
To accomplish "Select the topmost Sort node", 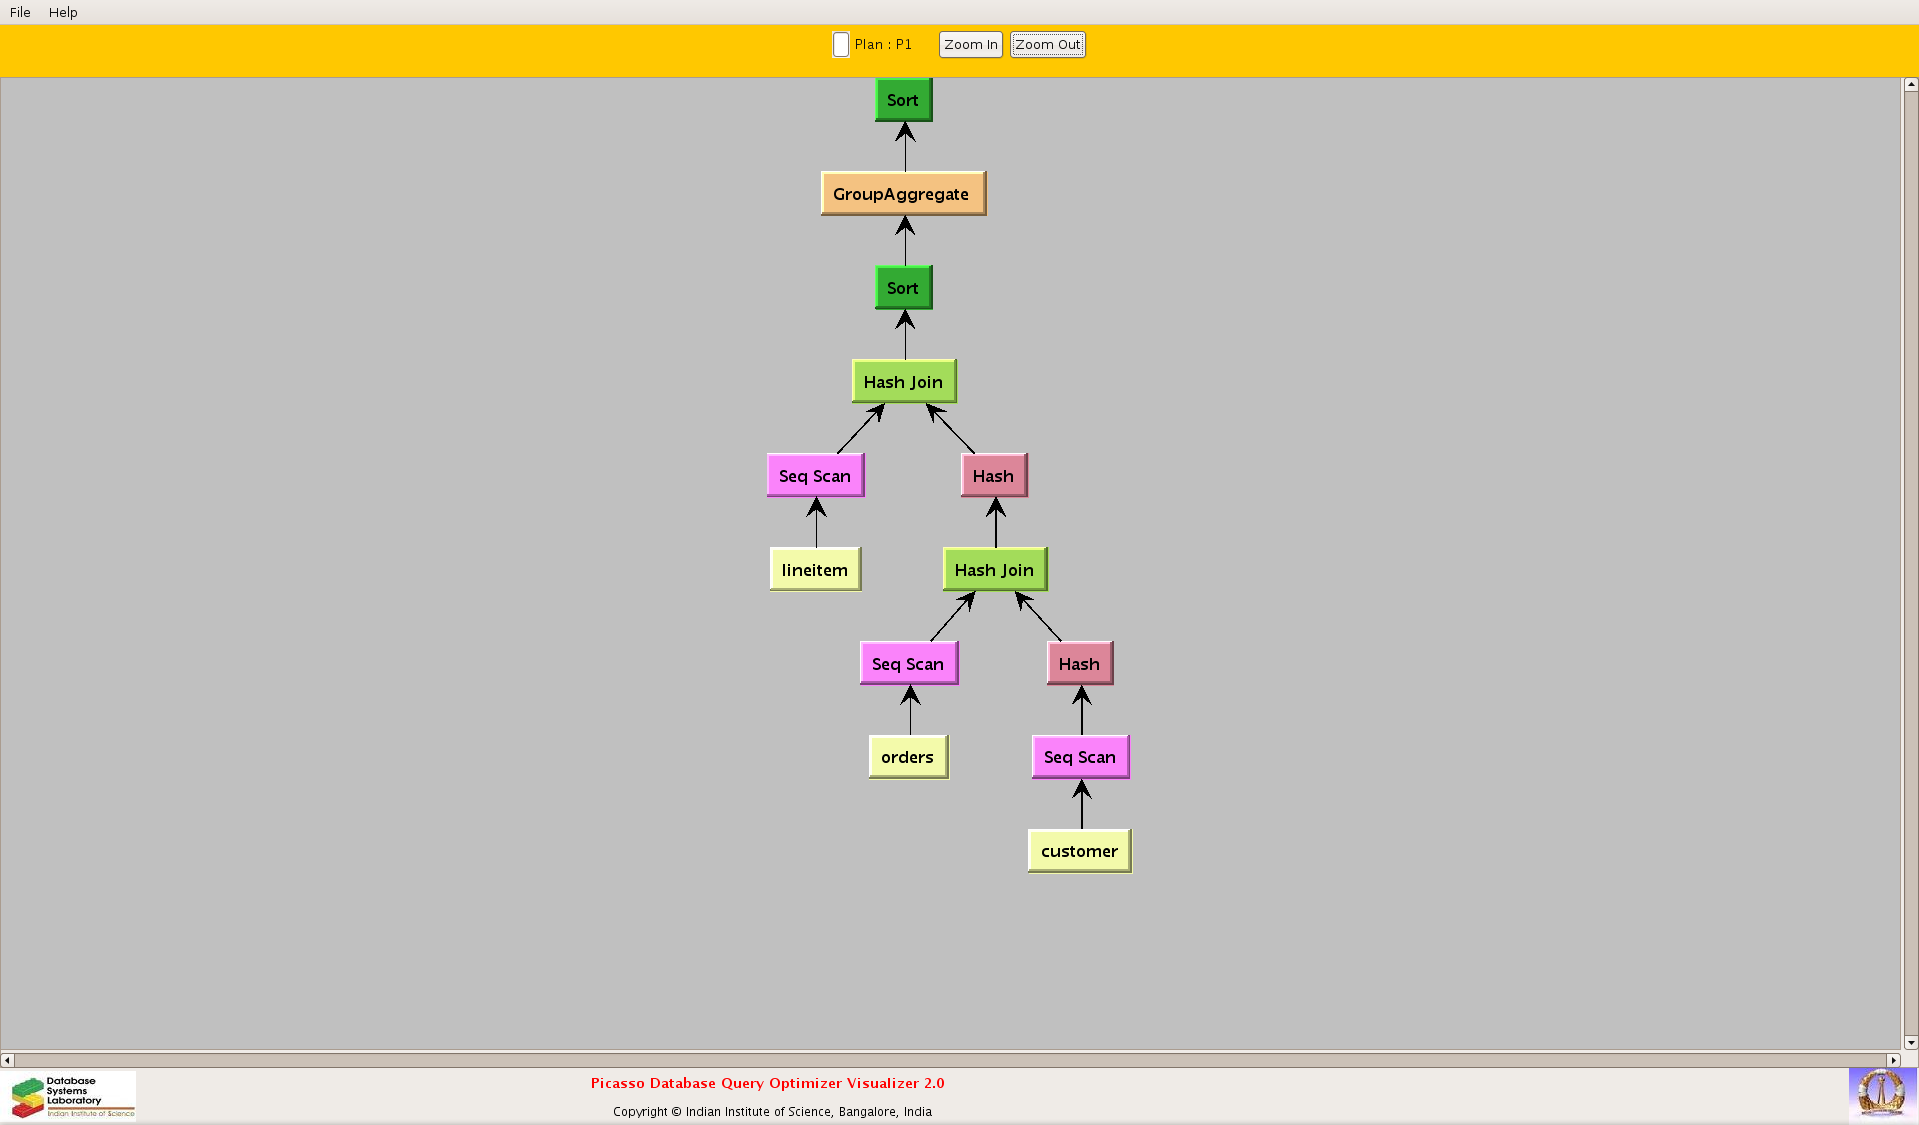I will click(903, 100).
